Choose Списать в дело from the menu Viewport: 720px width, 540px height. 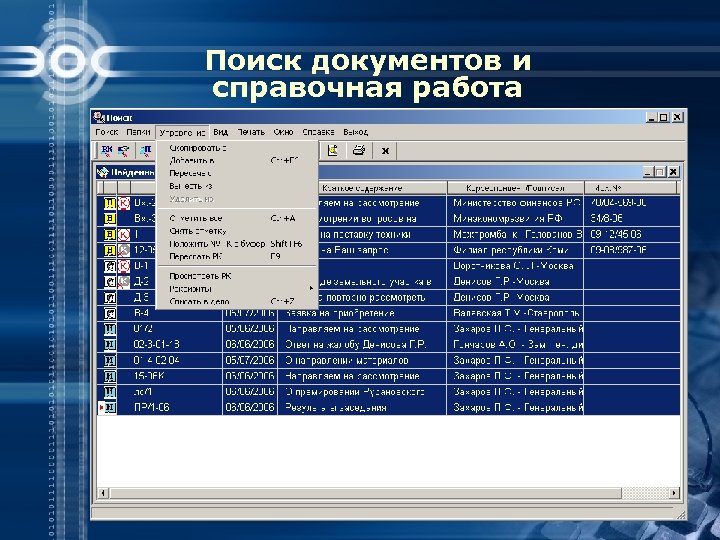click(x=237, y=302)
